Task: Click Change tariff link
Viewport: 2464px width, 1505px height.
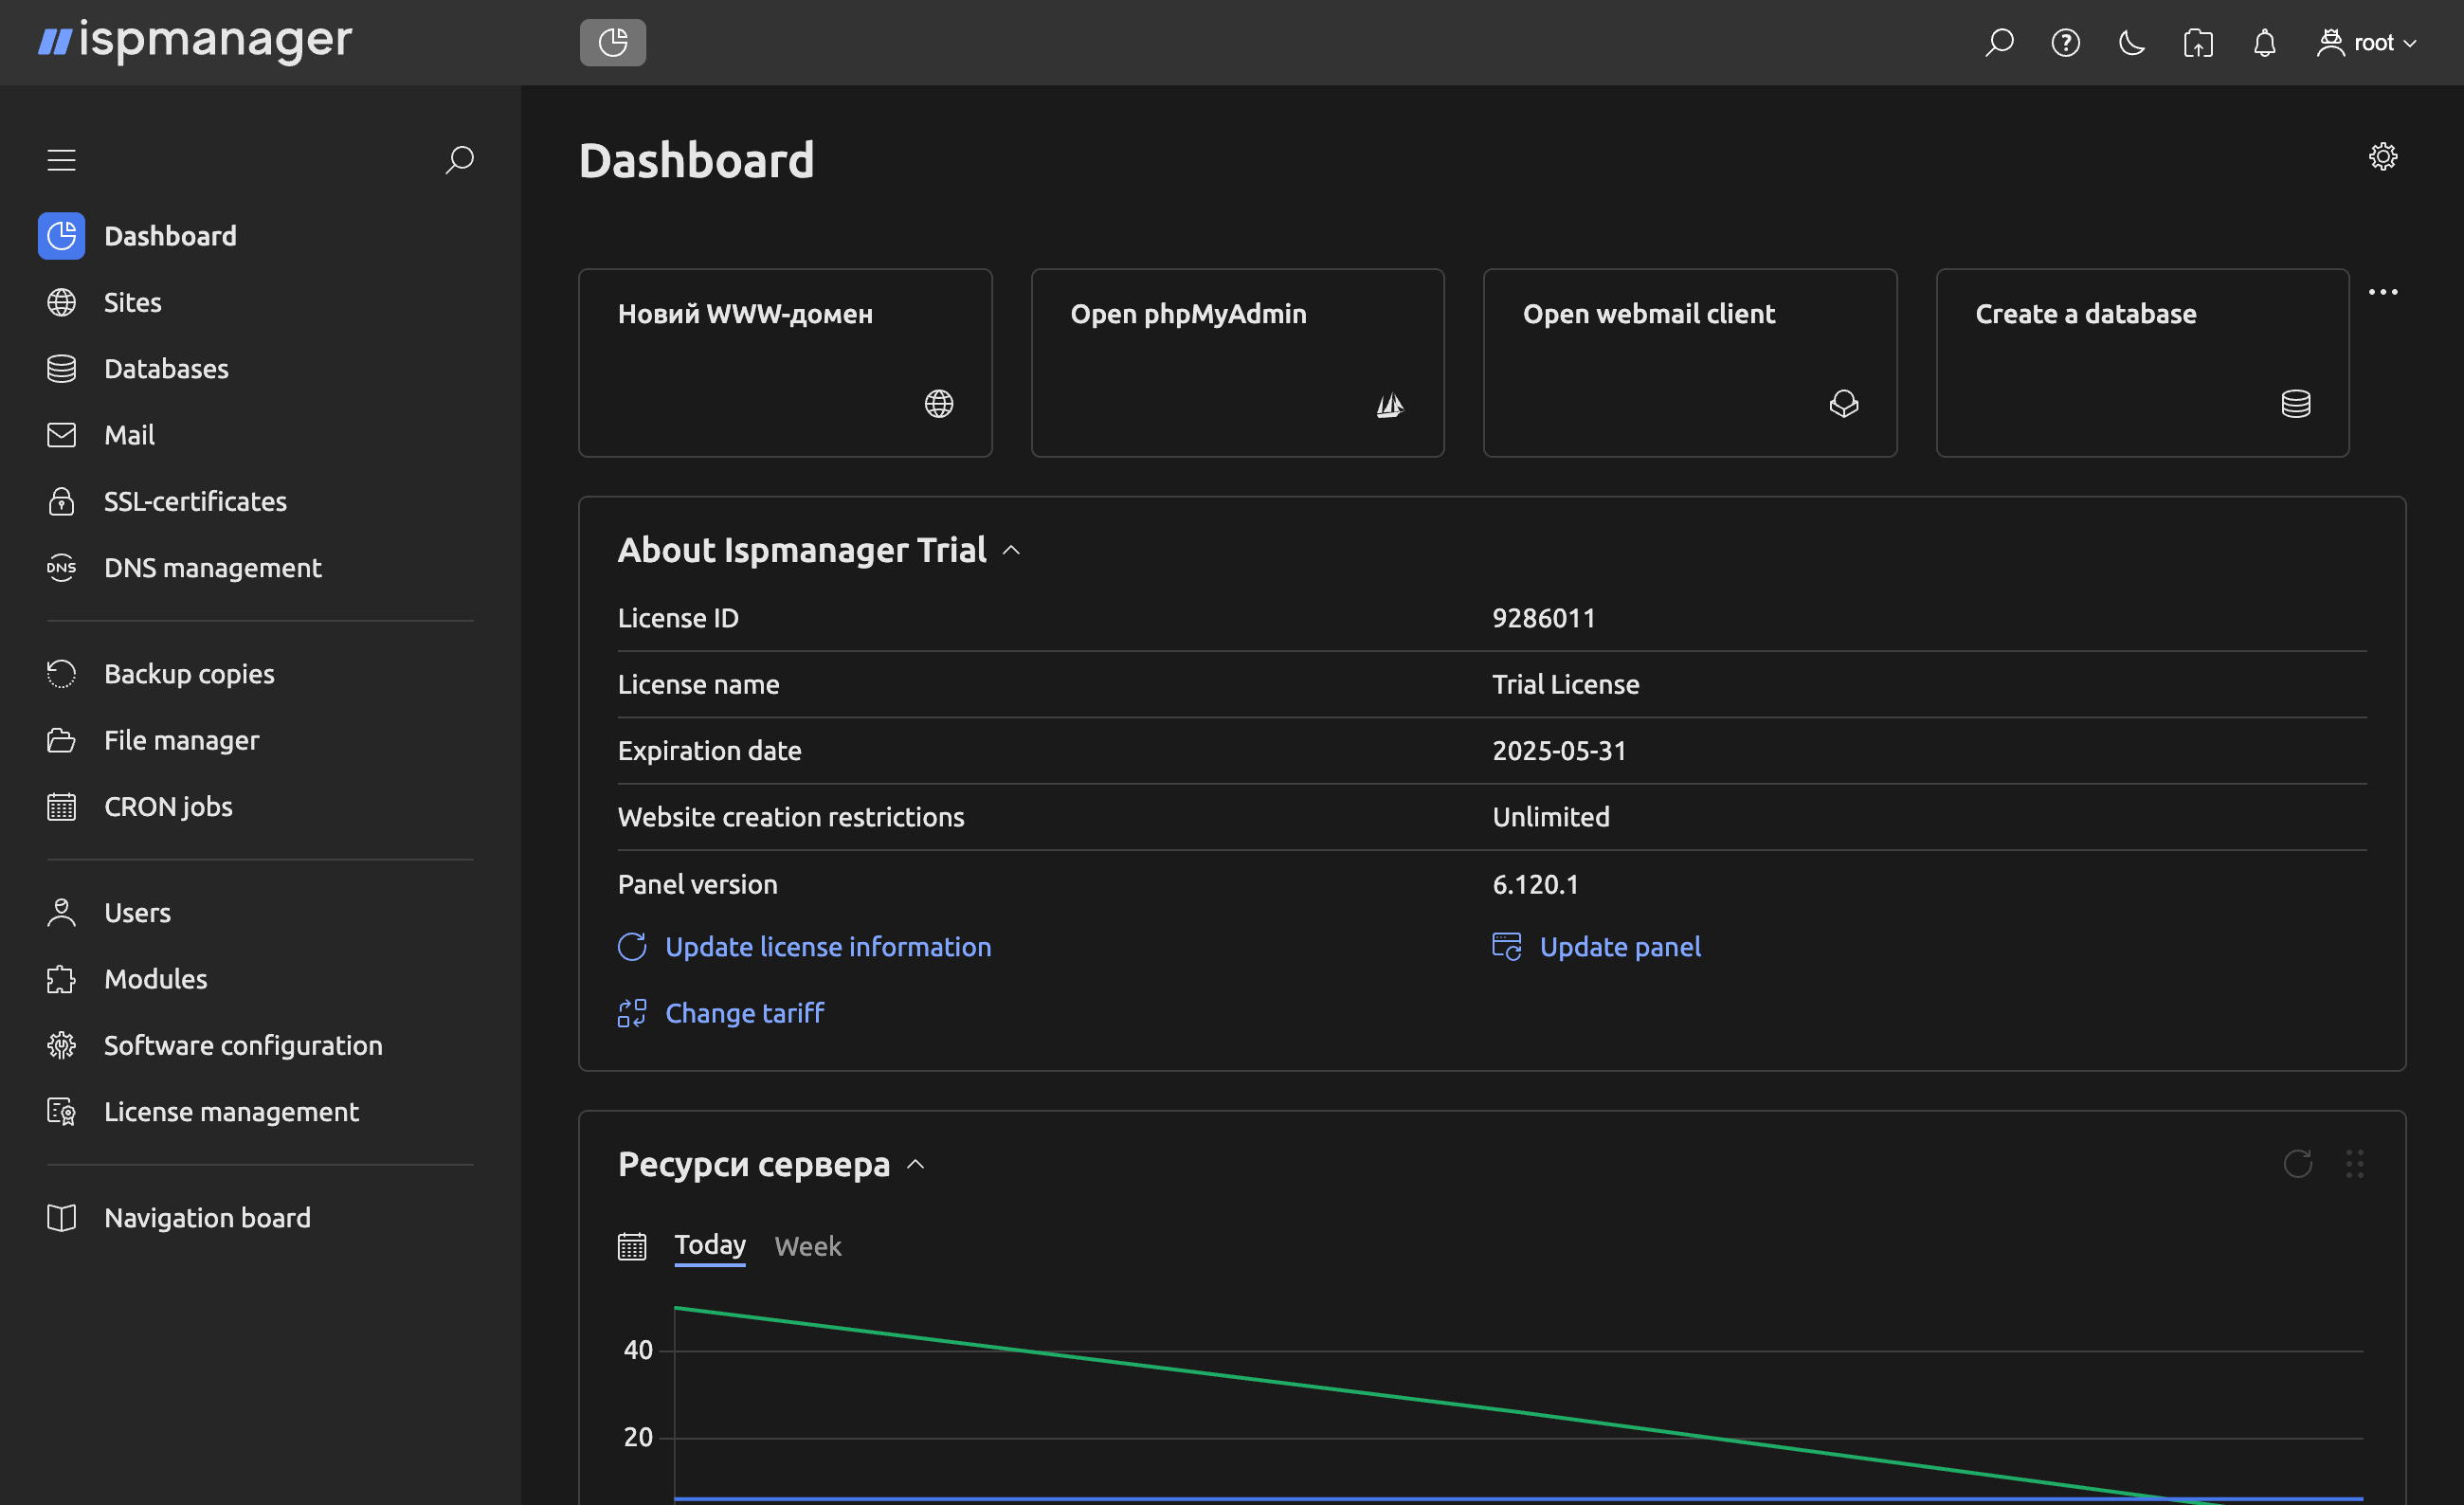Action: 721,1013
